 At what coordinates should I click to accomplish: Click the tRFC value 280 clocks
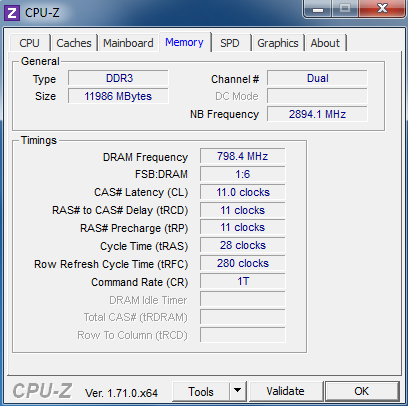click(x=243, y=263)
